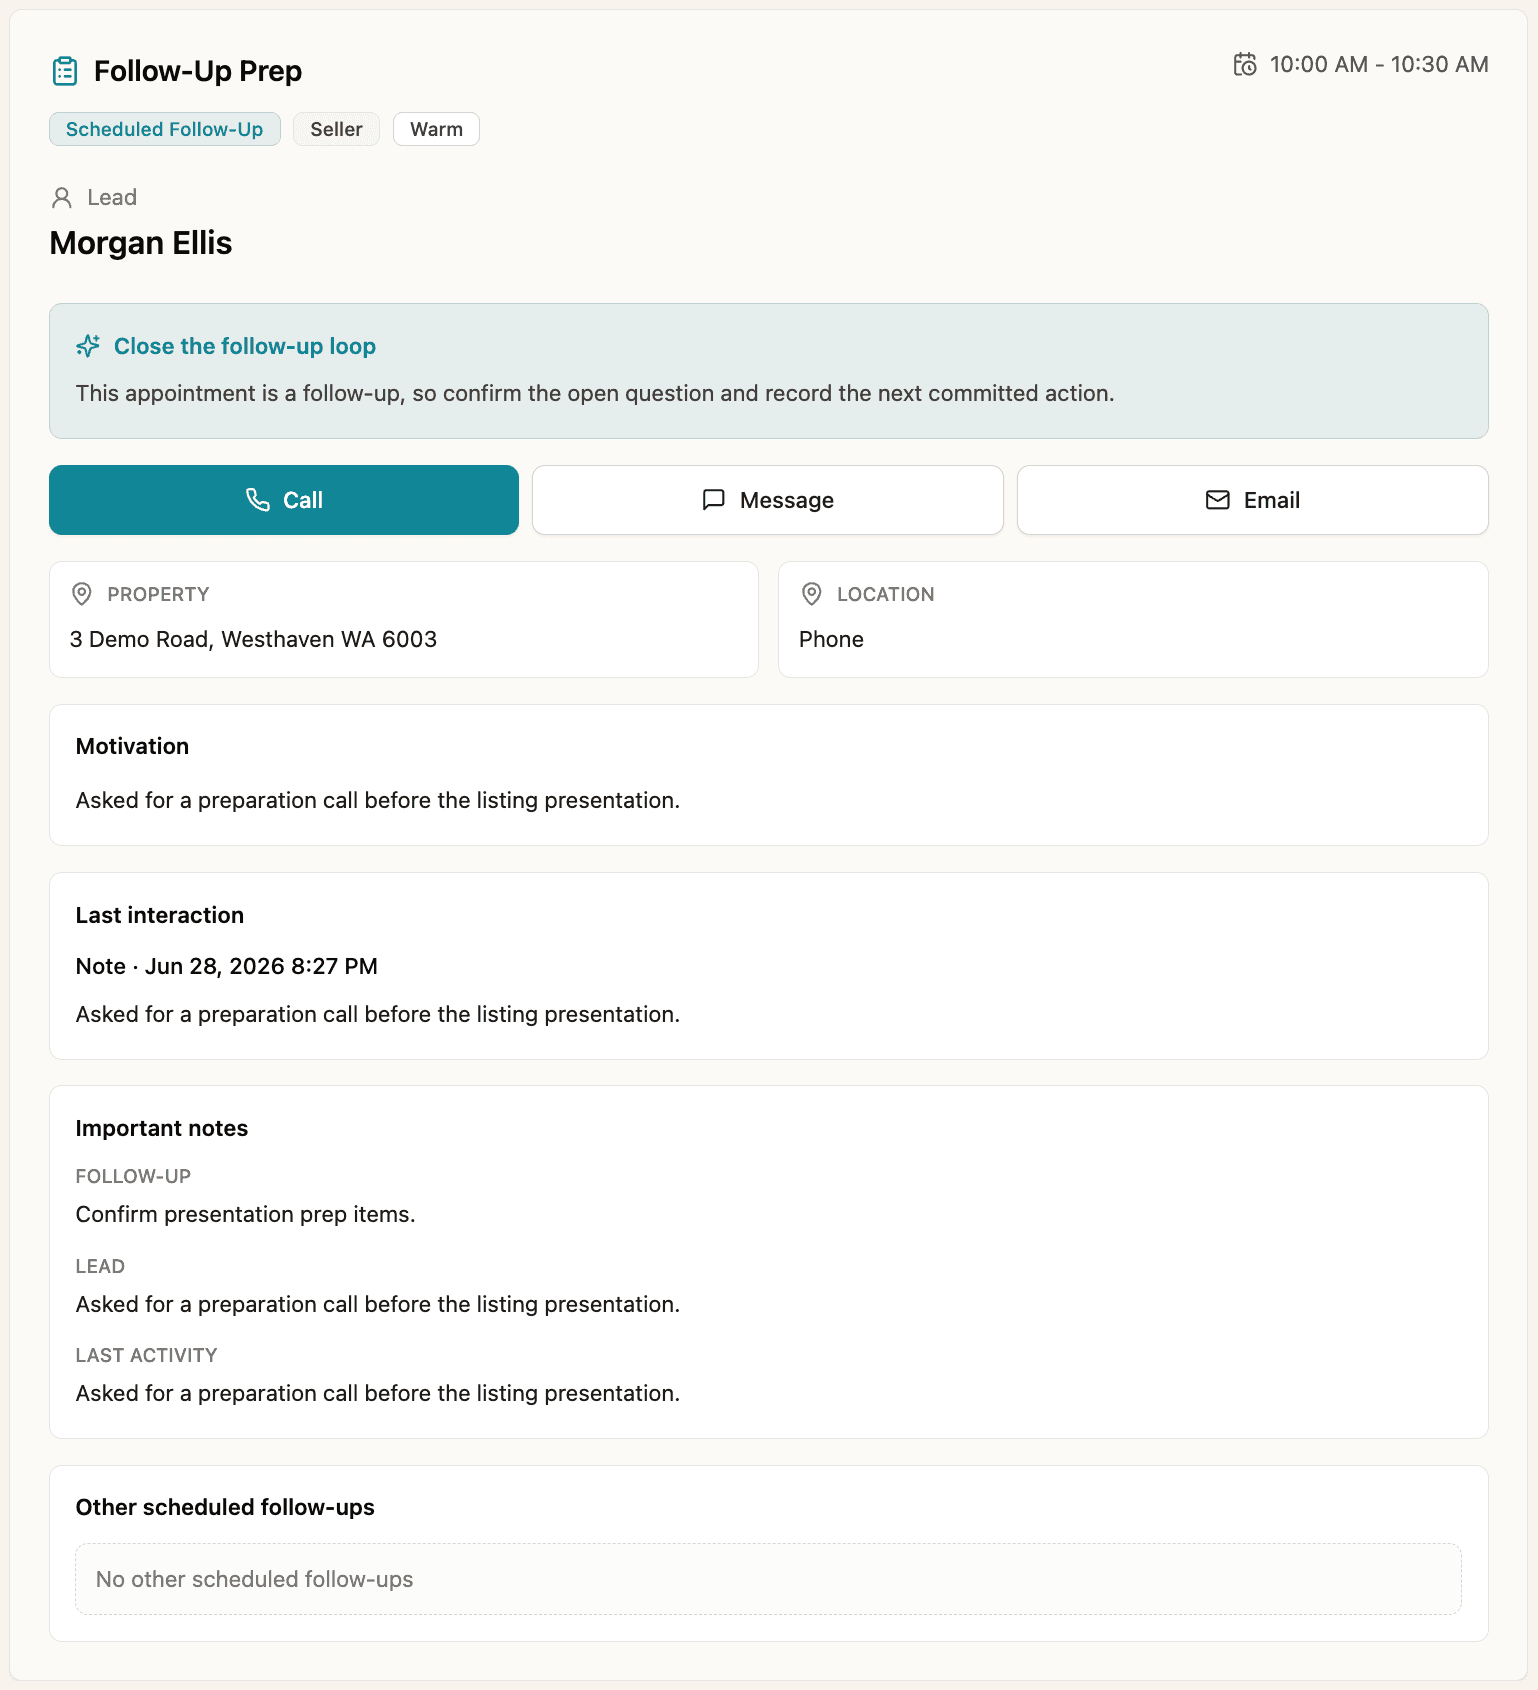The width and height of the screenshot is (1538, 1690).
Task: Click the FOLLOW-UP label in Important notes
Action: tap(133, 1176)
